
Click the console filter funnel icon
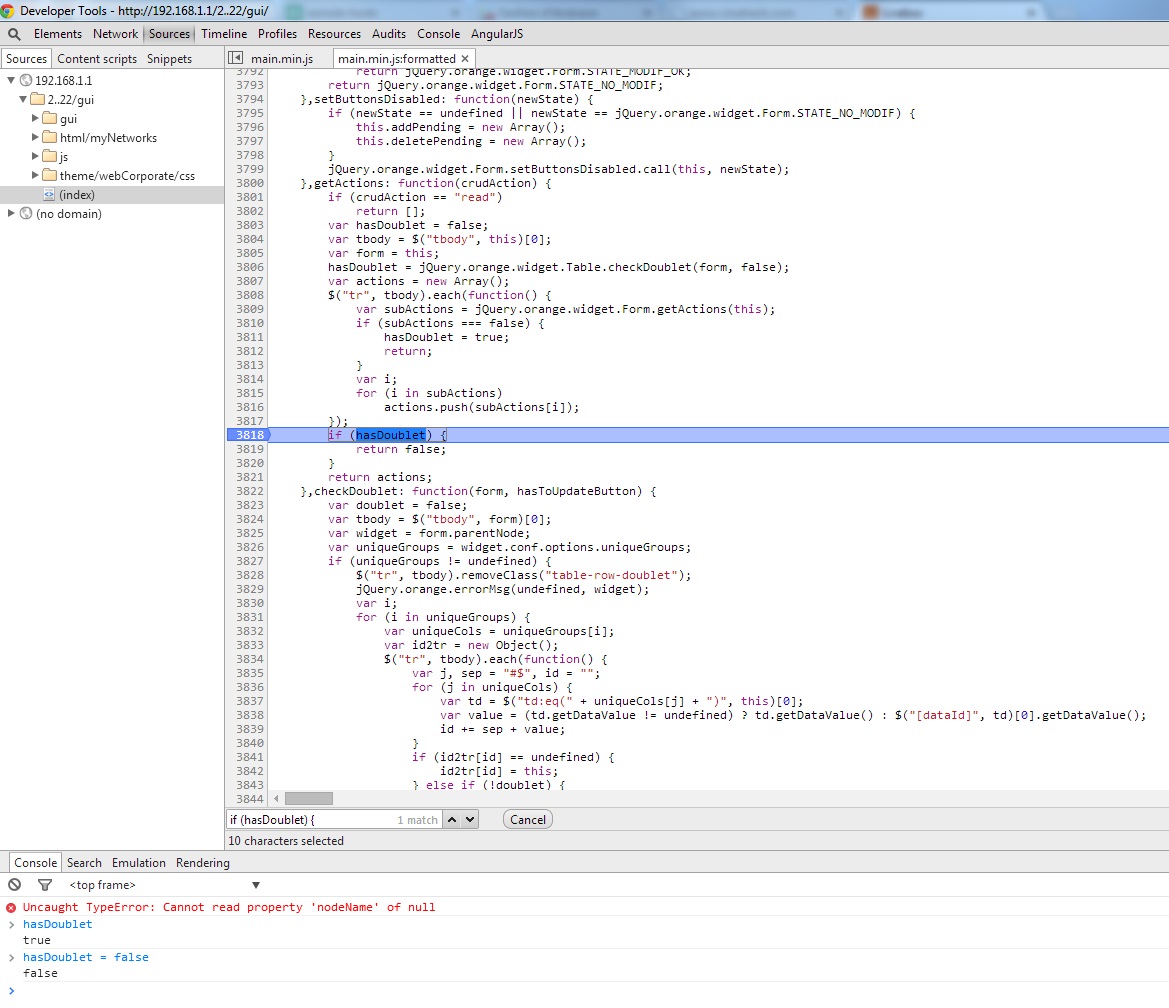click(44, 884)
